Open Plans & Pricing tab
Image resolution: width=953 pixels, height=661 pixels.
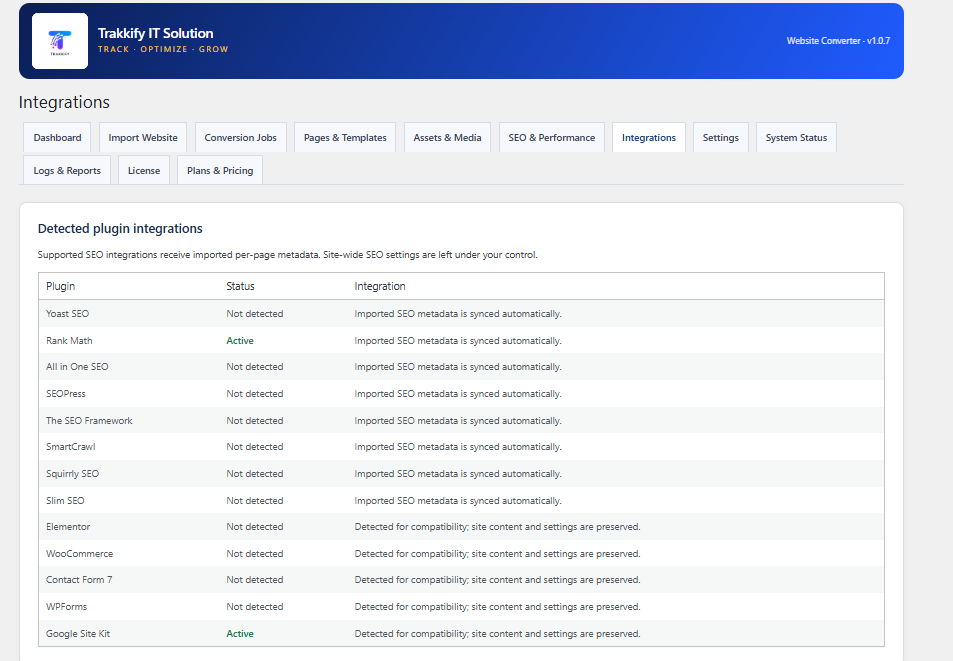[x=219, y=170]
